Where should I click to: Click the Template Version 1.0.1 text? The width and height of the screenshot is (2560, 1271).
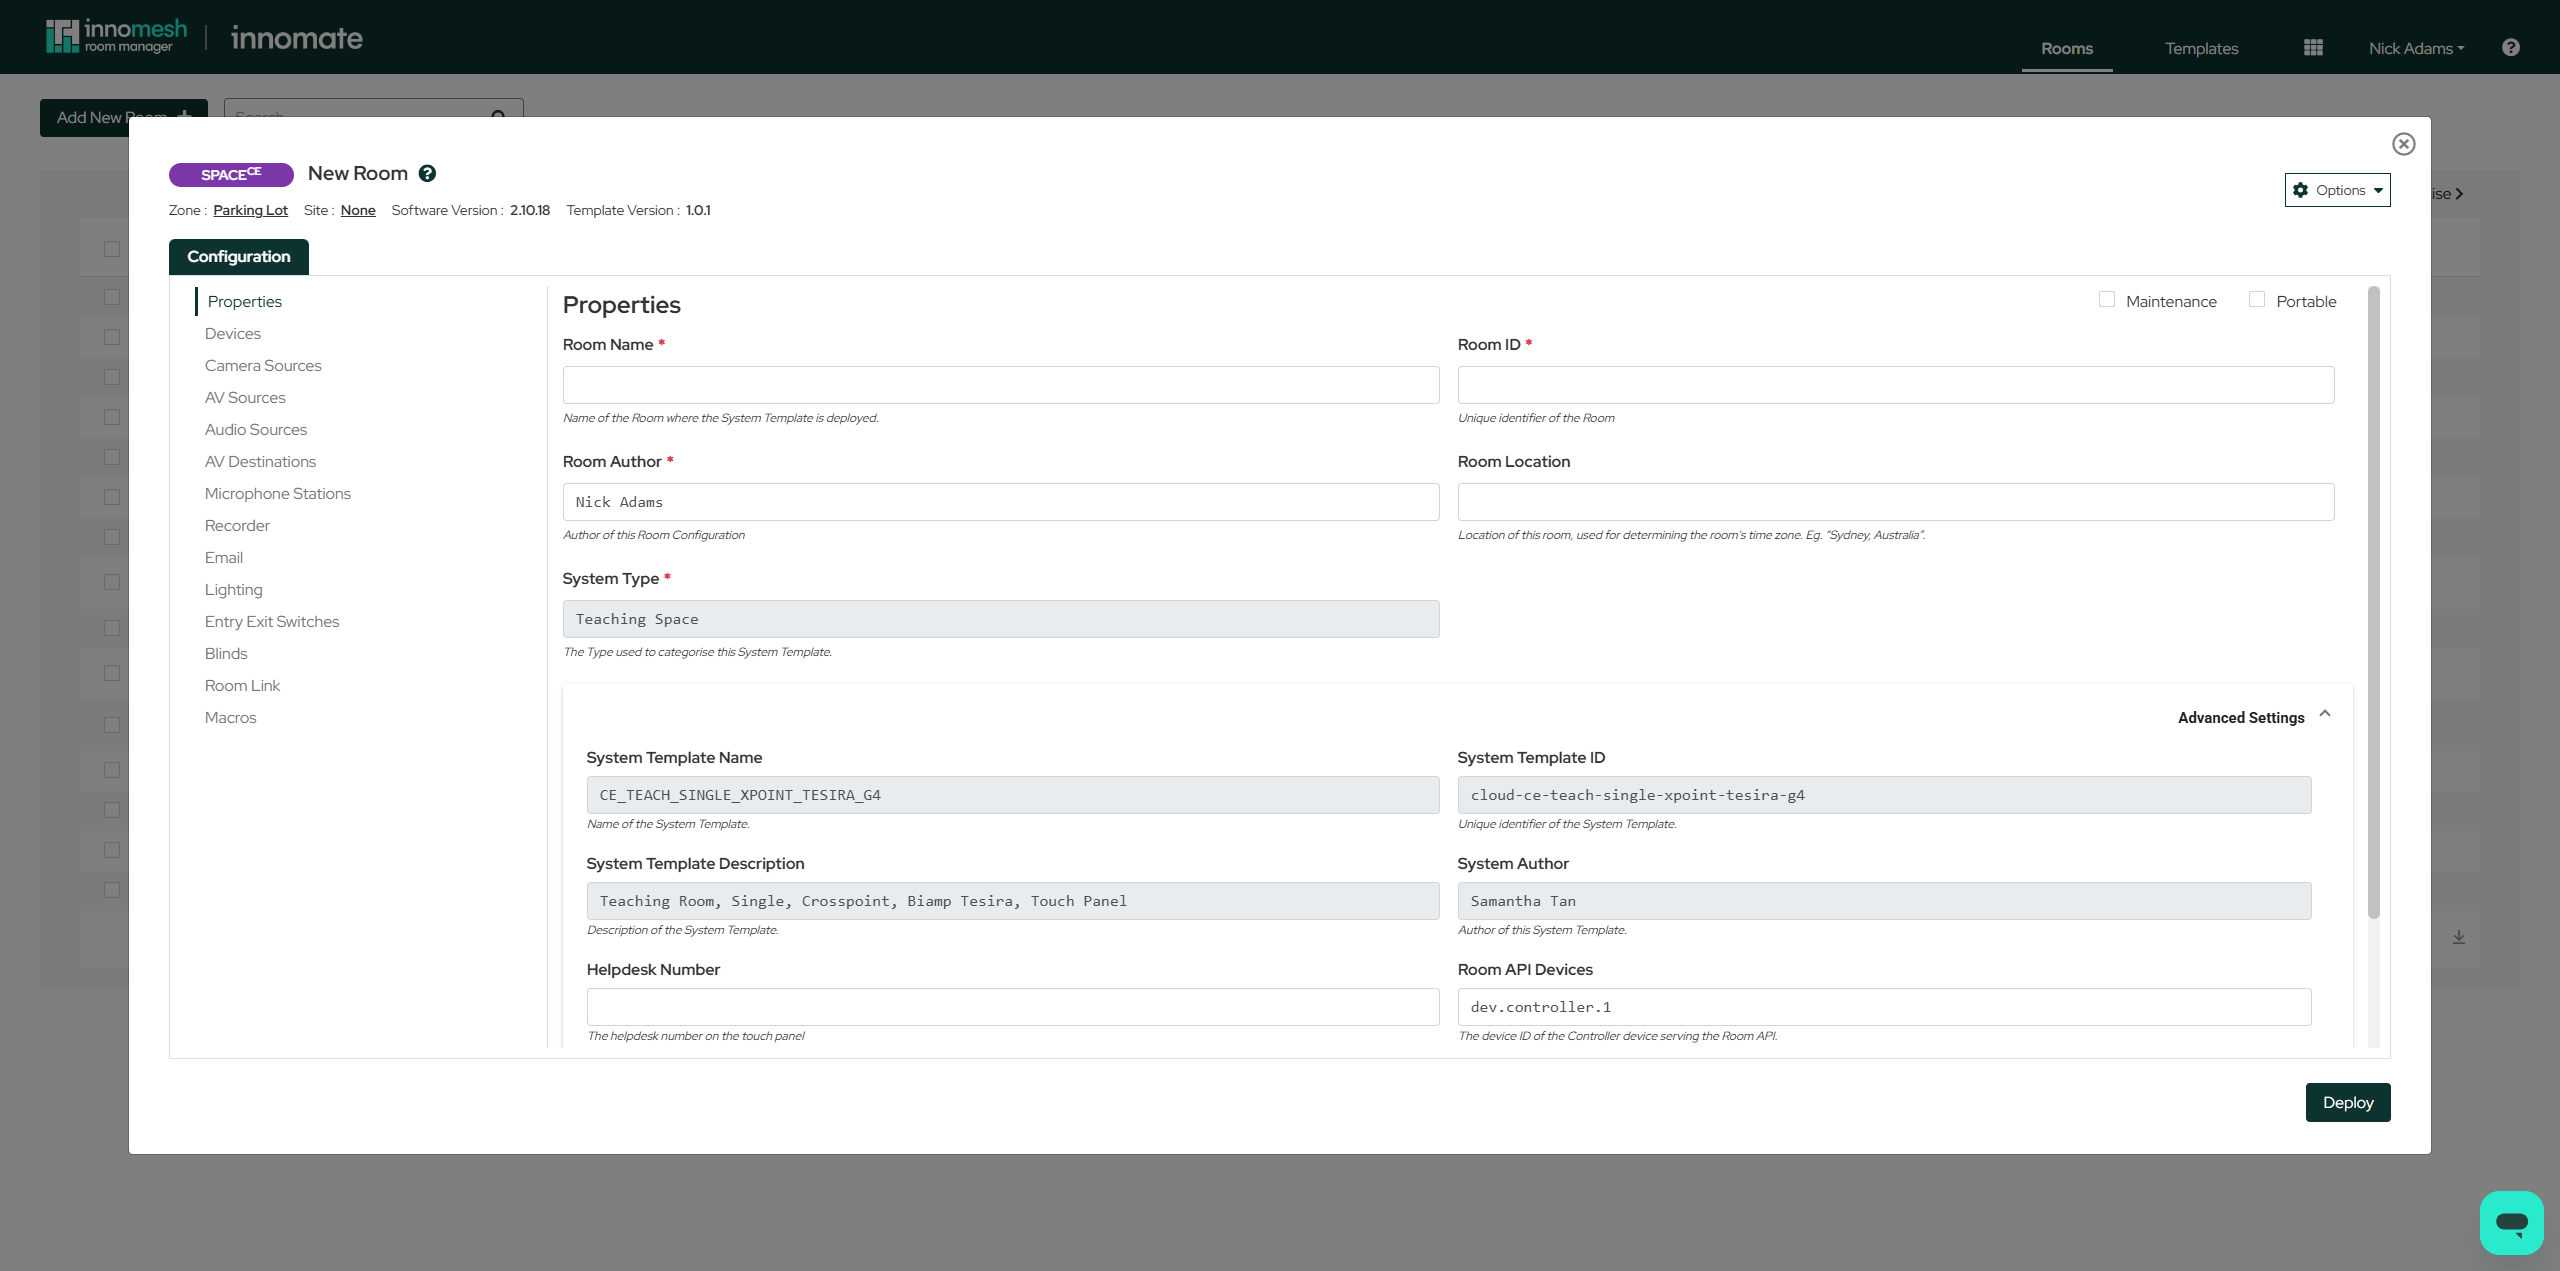pyautogui.click(x=638, y=210)
